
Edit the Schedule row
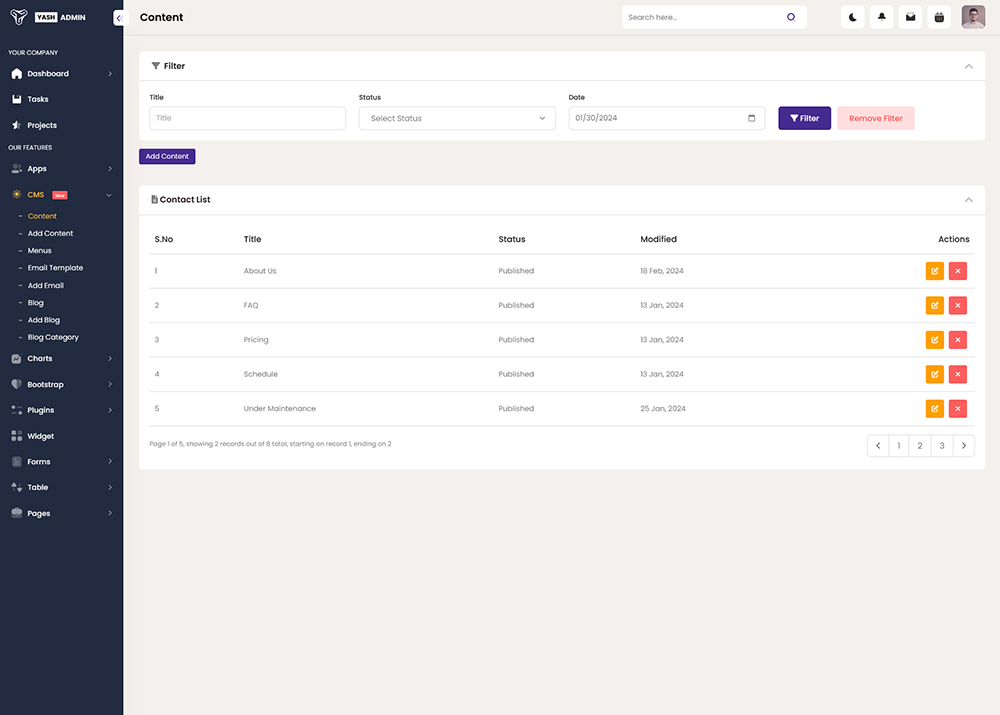pyautogui.click(x=934, y=374)
